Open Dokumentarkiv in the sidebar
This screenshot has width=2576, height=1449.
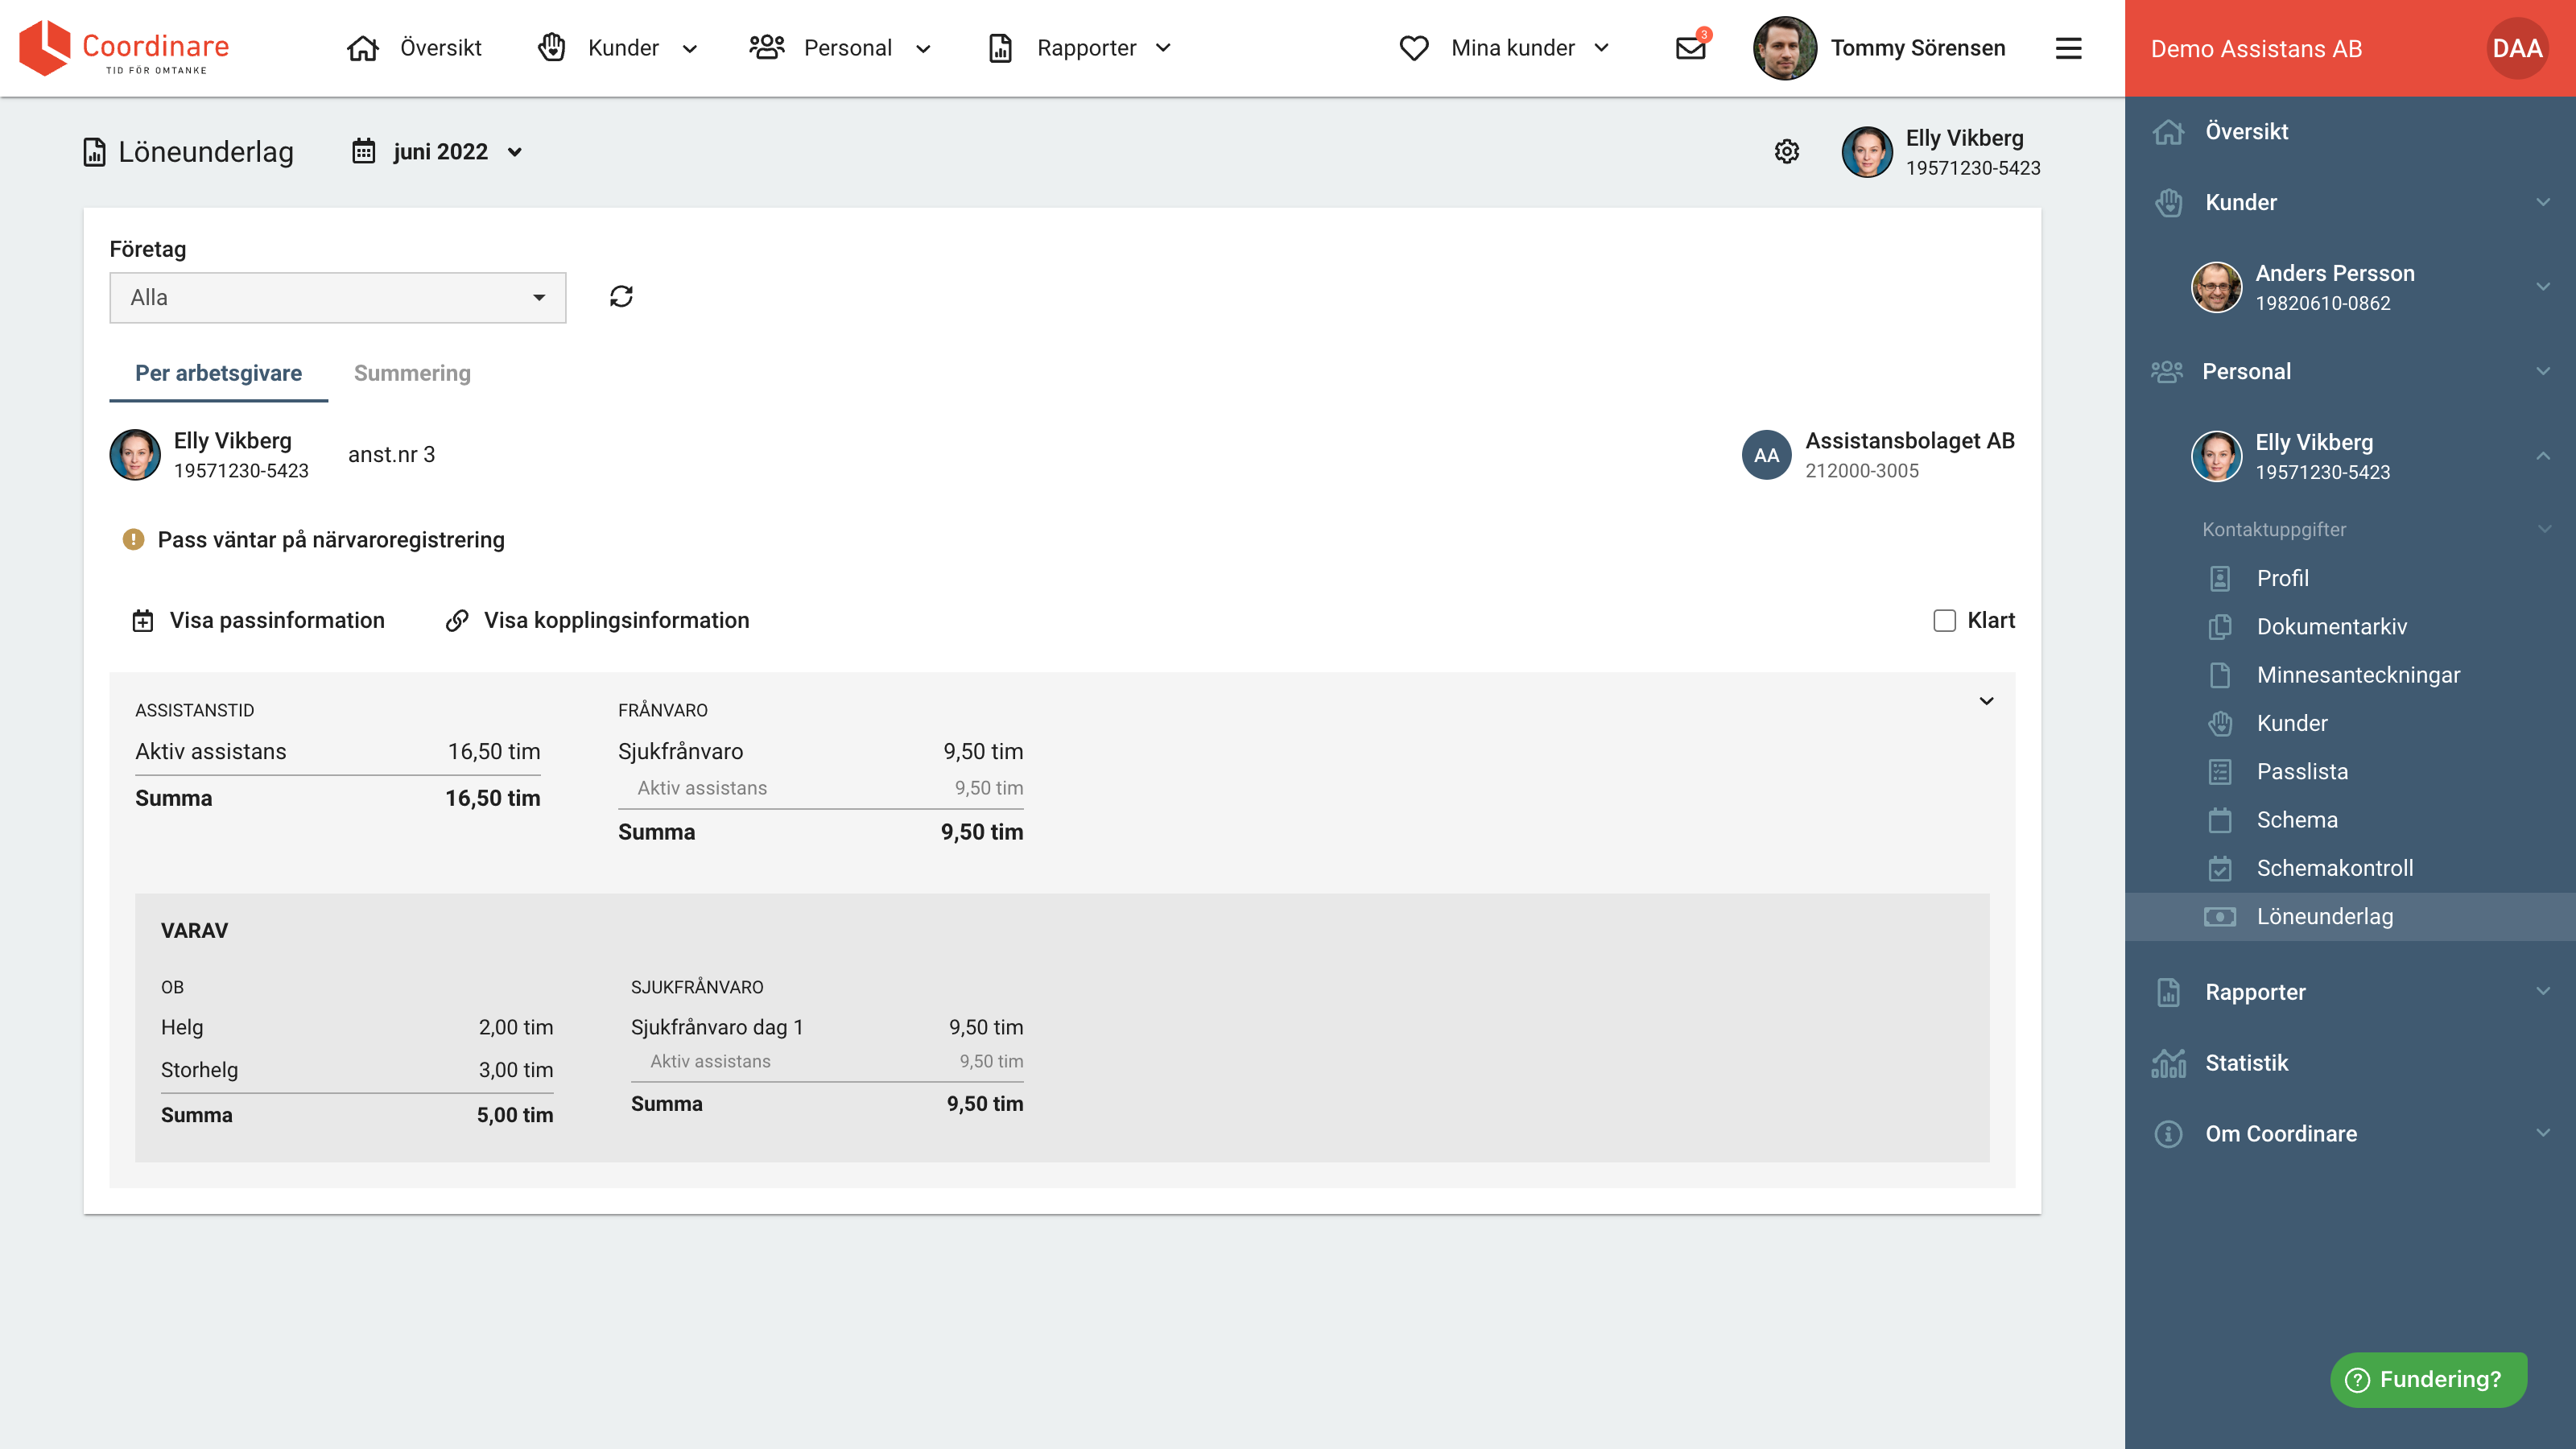click(x=2331, y=627)
